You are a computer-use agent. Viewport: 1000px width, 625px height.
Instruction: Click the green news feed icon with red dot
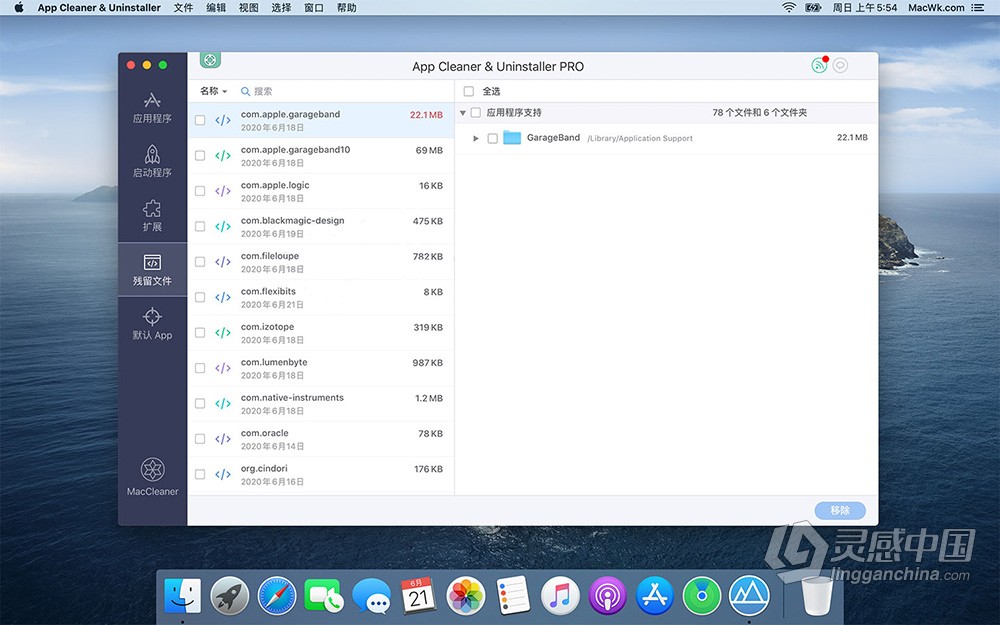pos(820,64)
